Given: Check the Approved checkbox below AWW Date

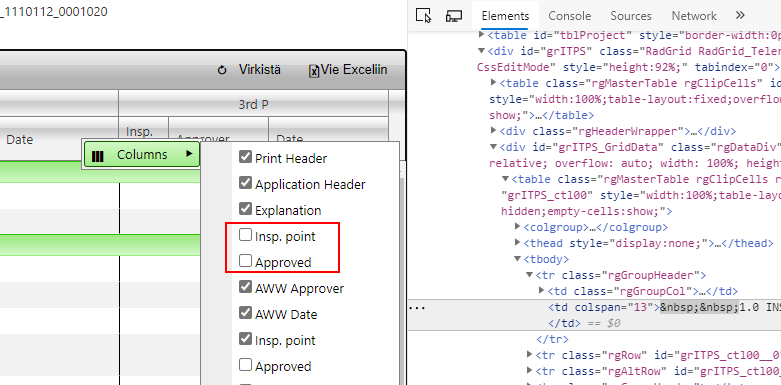Looking at the screenshot, I should [245, 365].
